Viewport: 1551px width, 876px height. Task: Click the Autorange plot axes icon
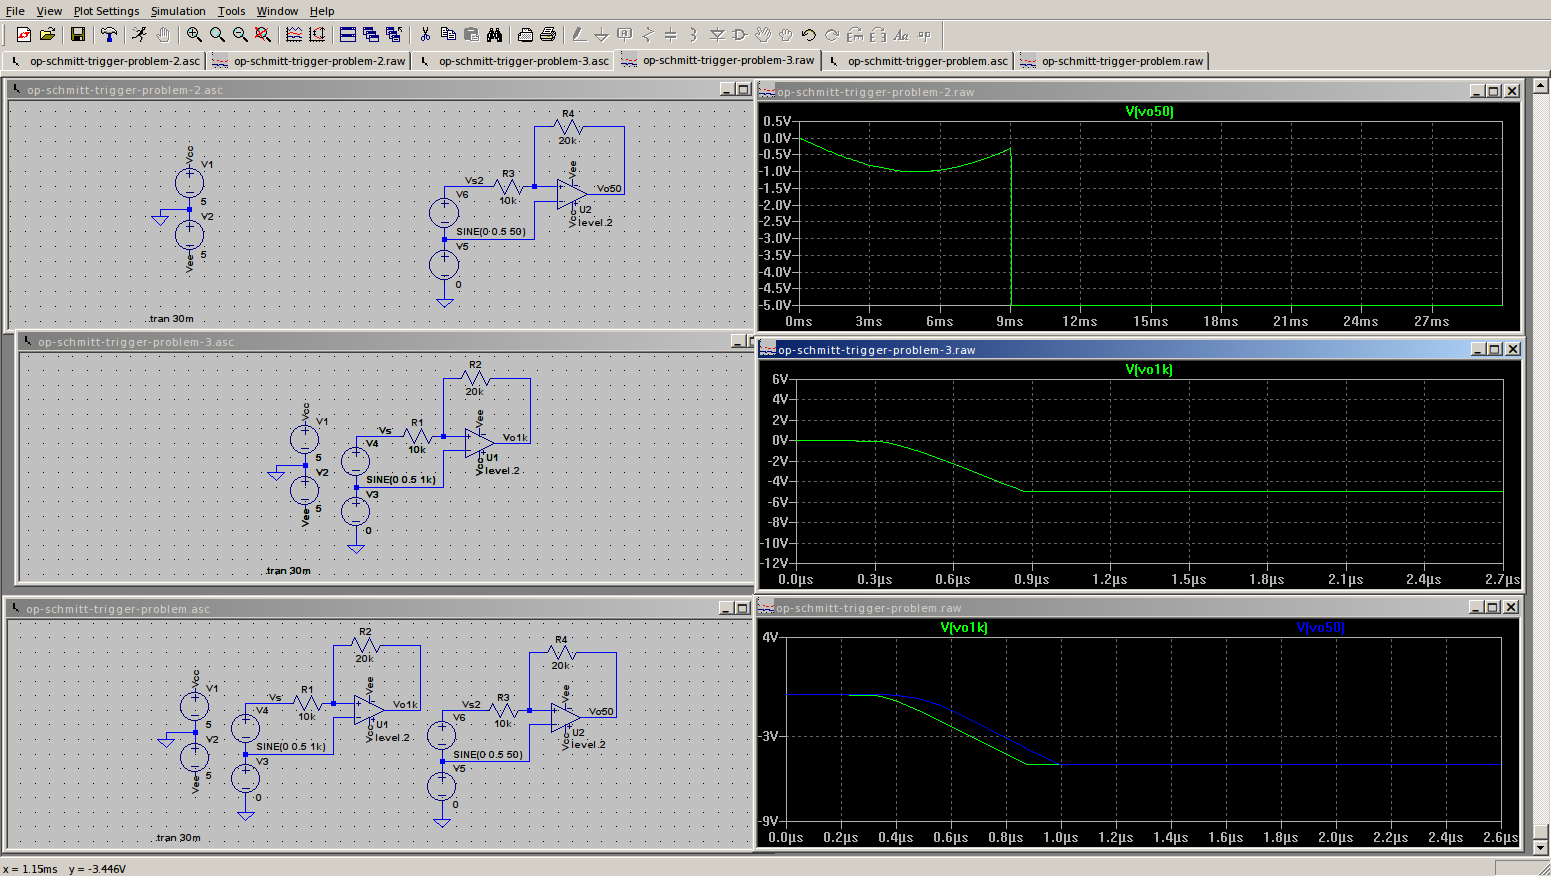point(294,35)
